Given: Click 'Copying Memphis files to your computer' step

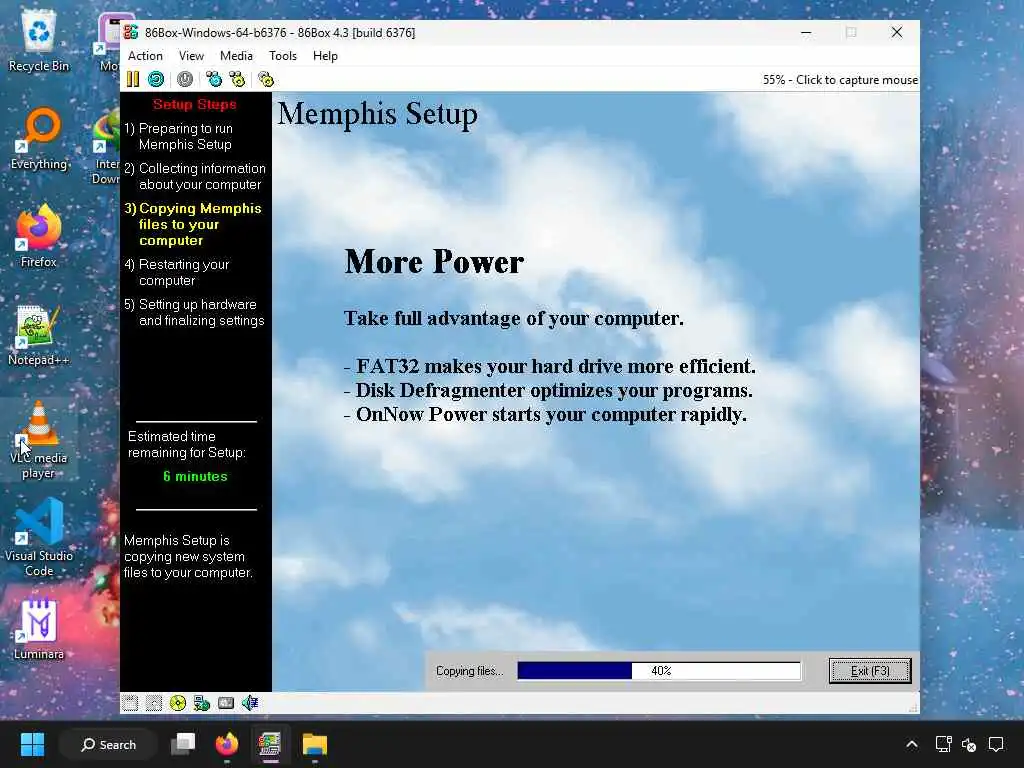Looking at the screenshot, I should (x=193, y=224).
